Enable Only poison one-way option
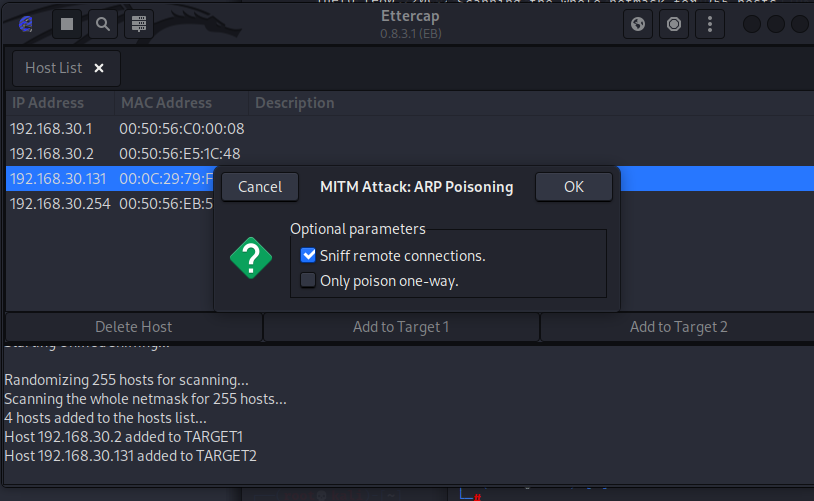This screenshot has height=501, width=814. tap(308, 281)
